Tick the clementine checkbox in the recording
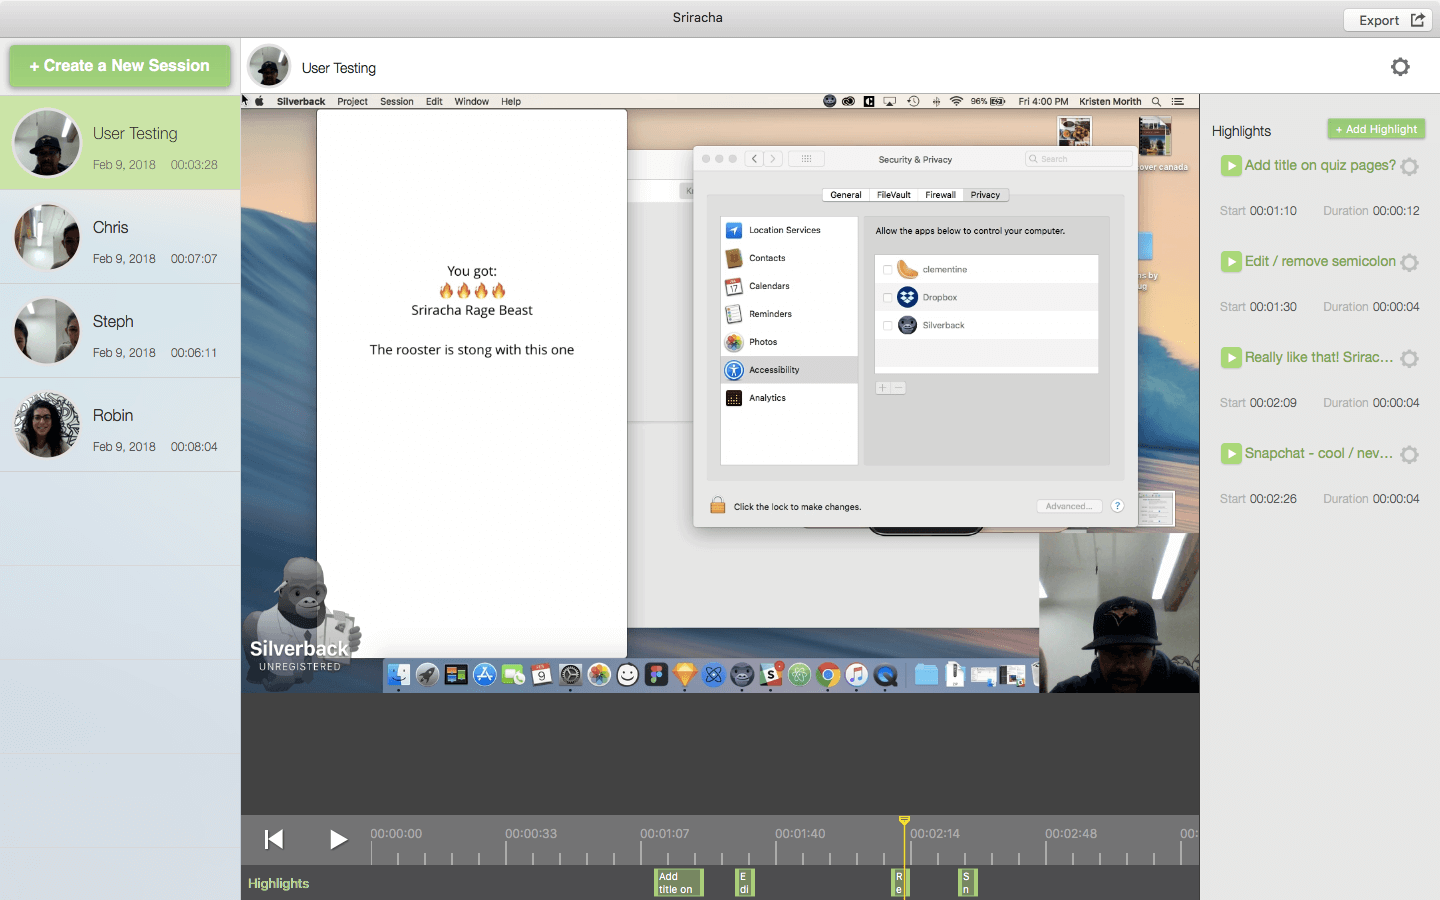This screenshot has height=900, width=1440. tap(887, 270)
